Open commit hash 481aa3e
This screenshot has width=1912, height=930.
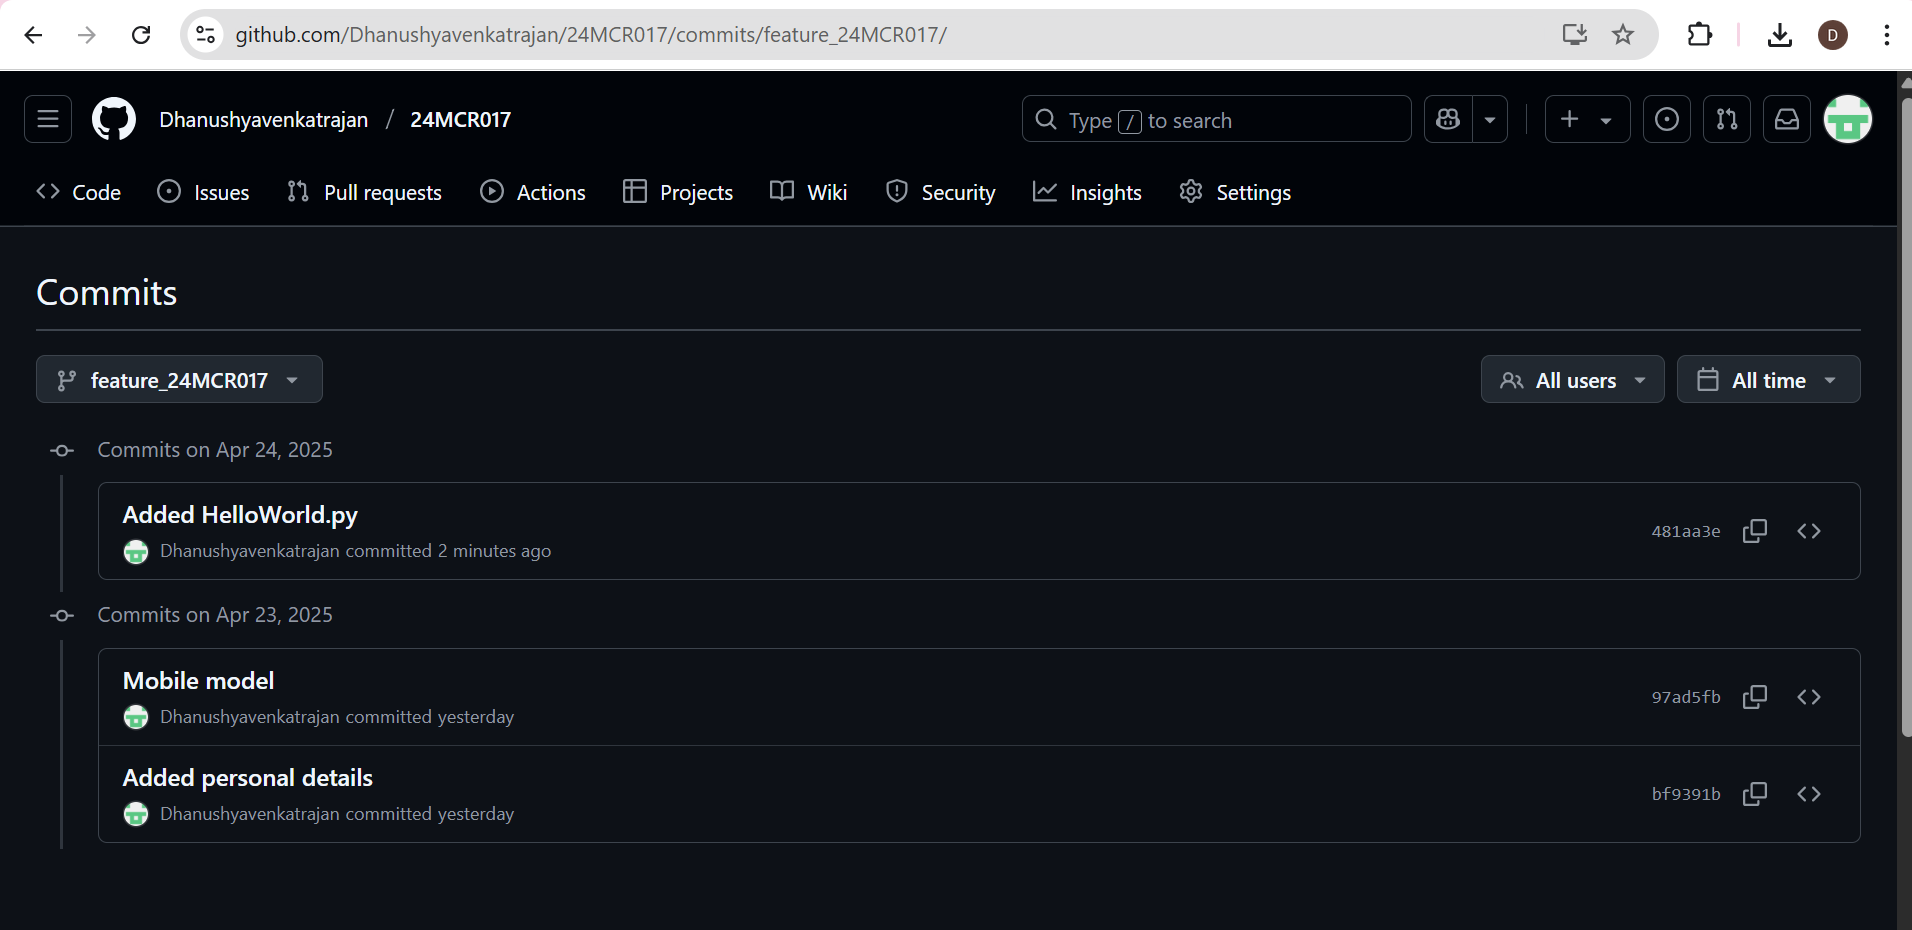pyautogui.click(x=1686, y=531)
